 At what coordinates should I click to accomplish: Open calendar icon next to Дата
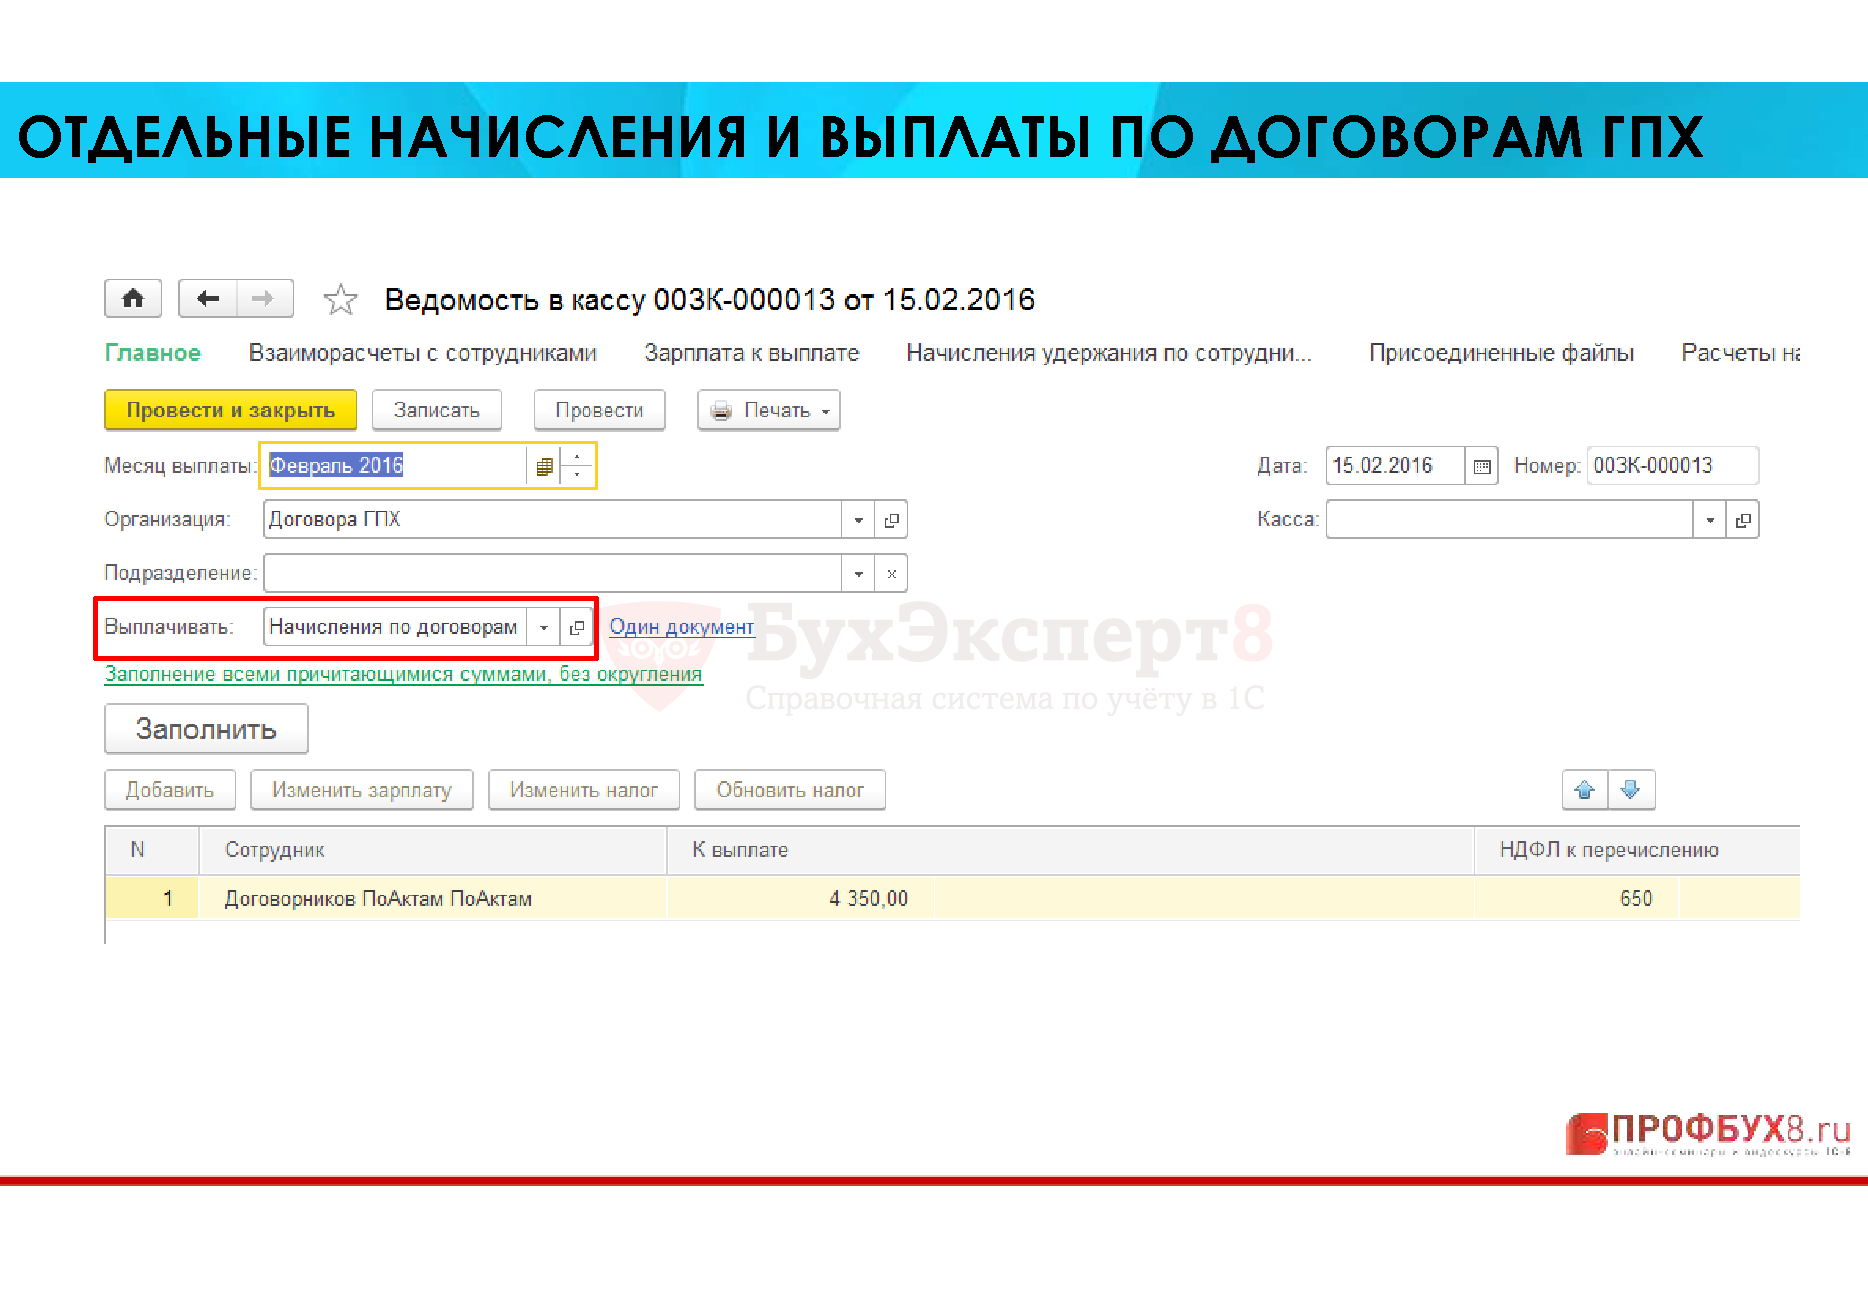coord(1482,466)
